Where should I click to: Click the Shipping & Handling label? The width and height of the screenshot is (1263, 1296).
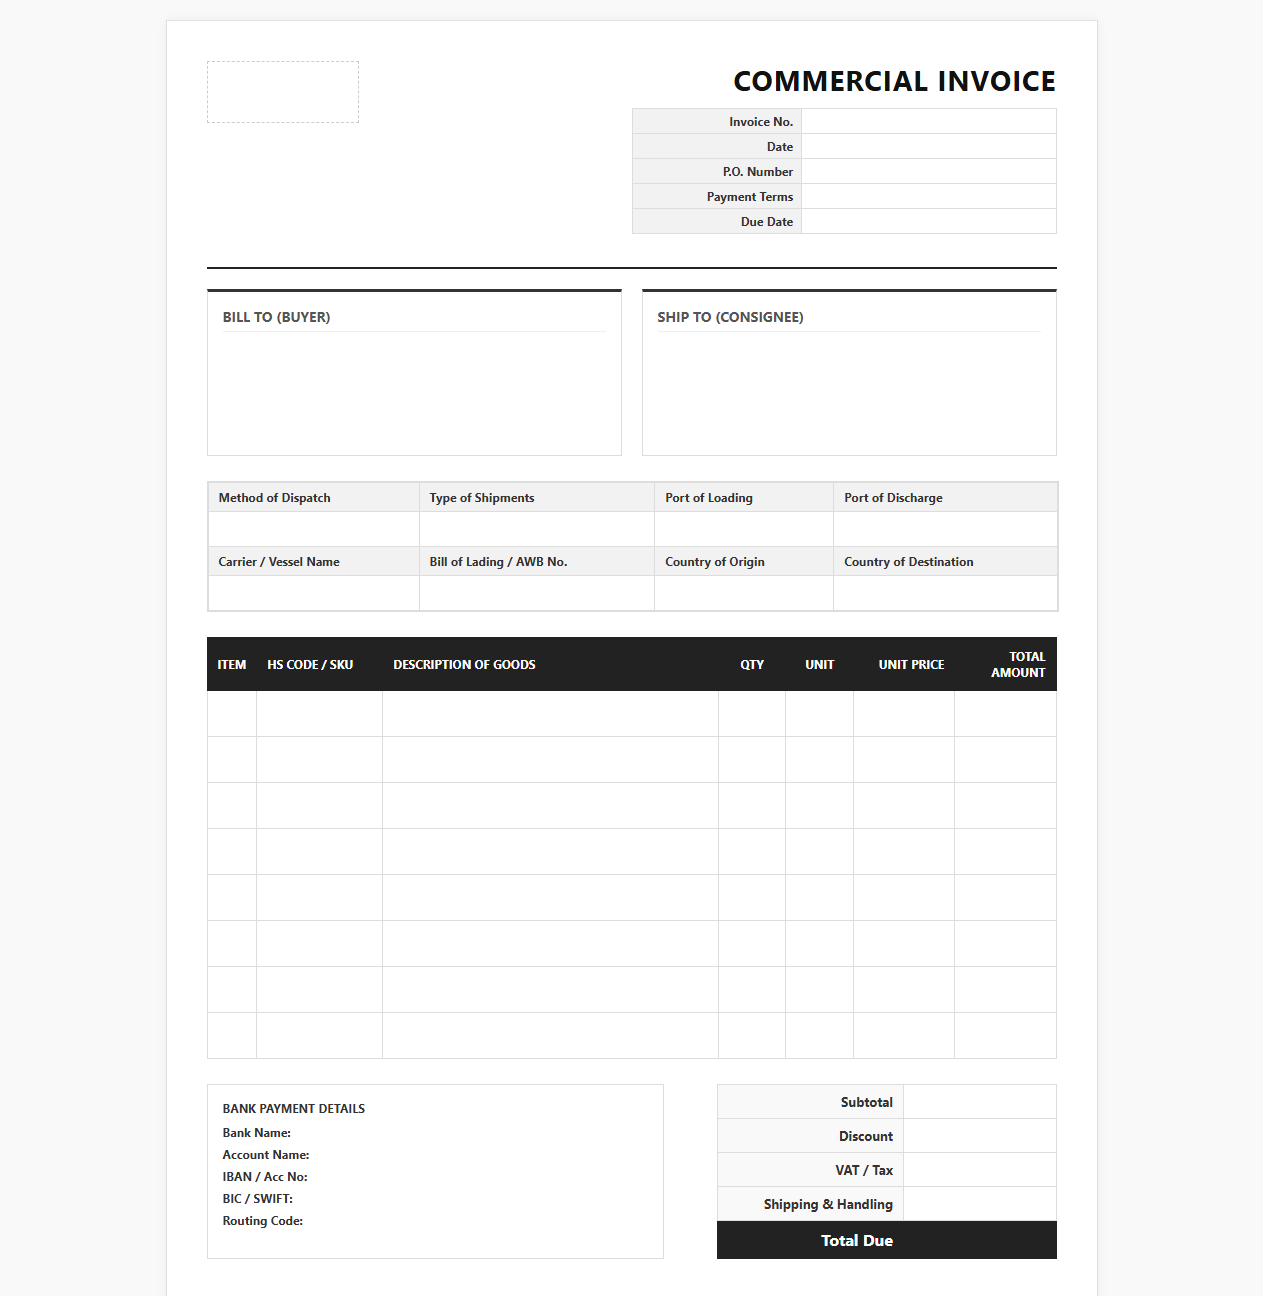828,1204
